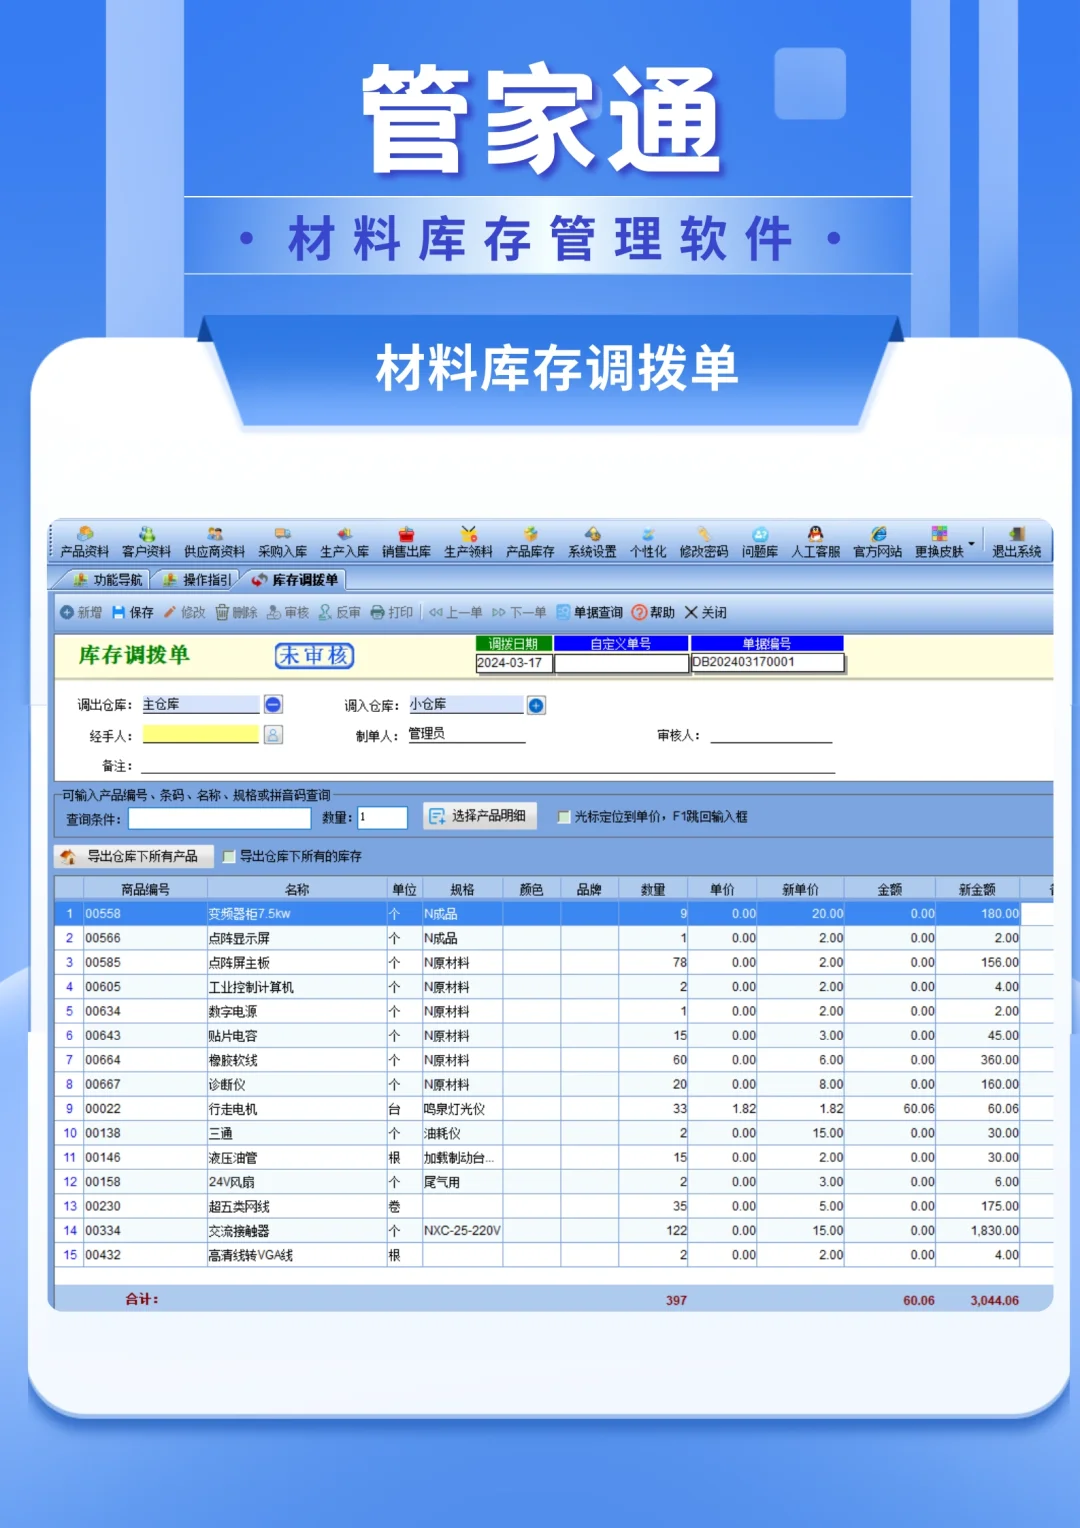
Task: Click row 超五类网线
Action: [x=553, y=1206]
